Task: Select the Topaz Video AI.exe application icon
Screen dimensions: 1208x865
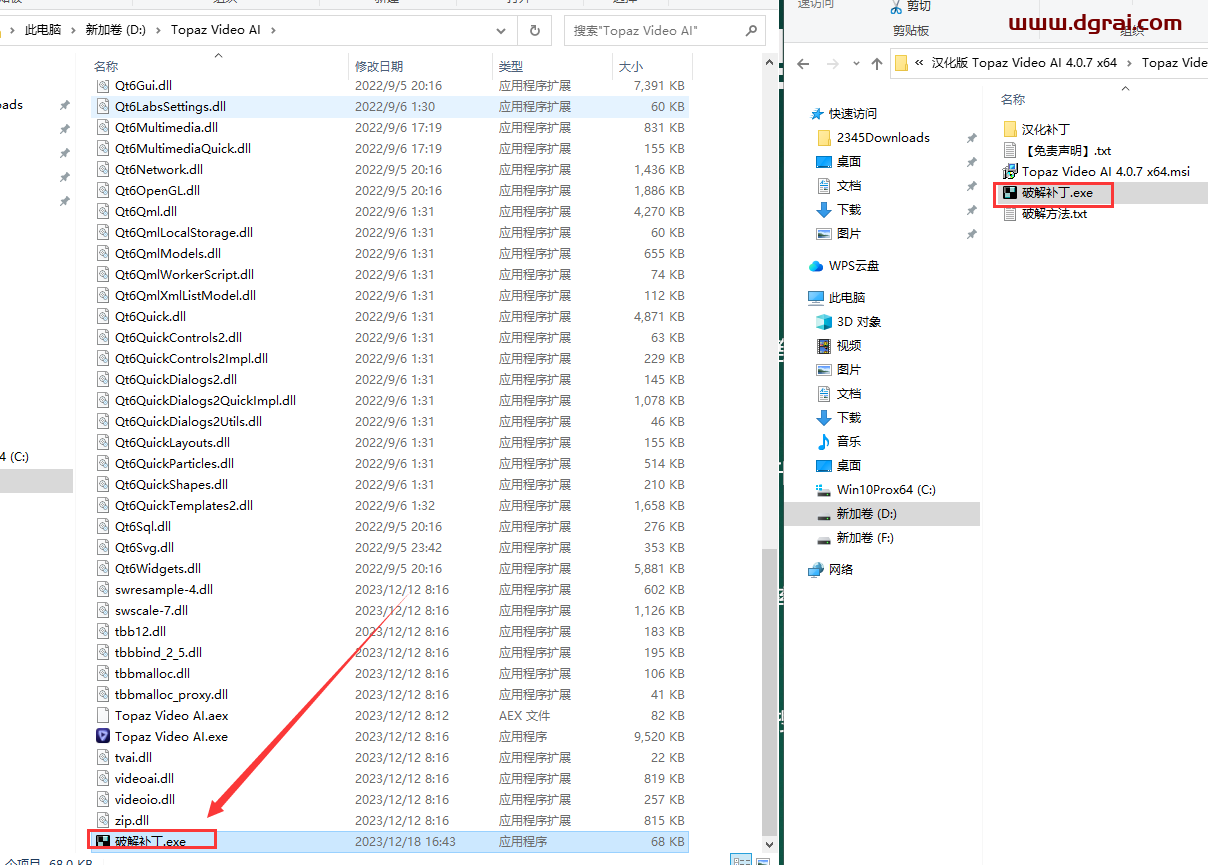Action: pyautogui.click(x=103, y=736)
